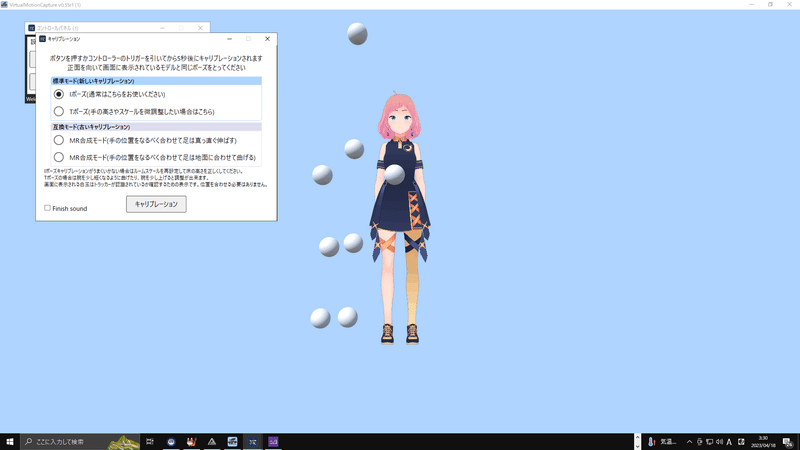Toggle IME input mode A indicator

click(729, 442)
